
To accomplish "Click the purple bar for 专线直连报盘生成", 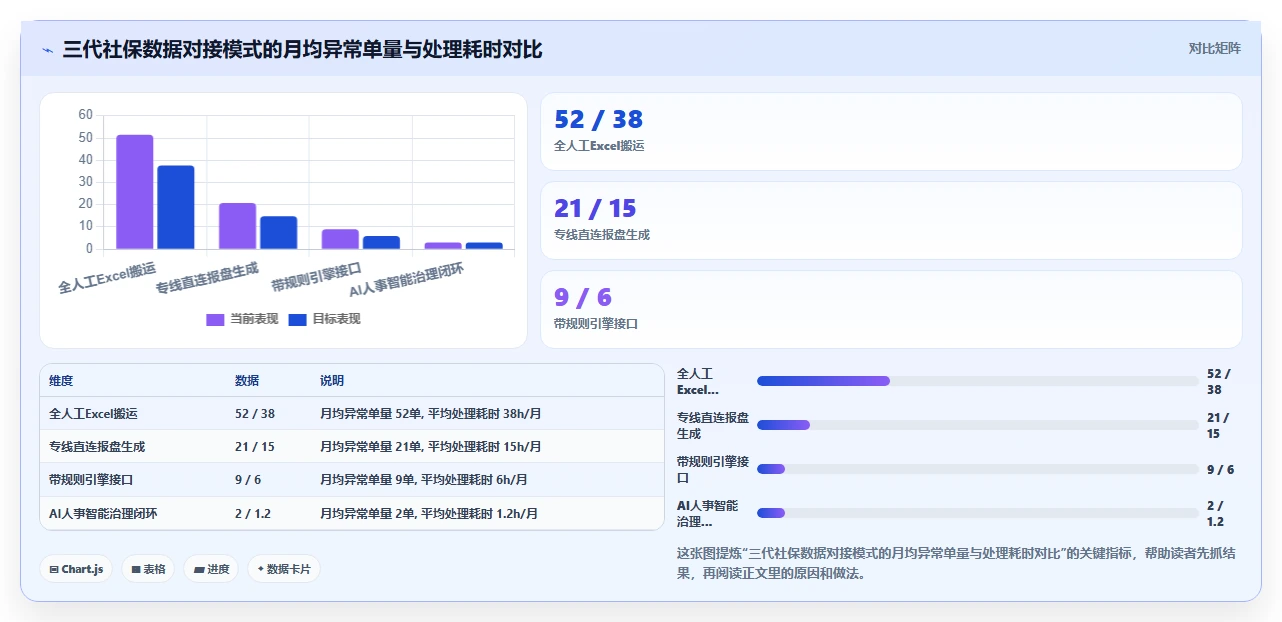I will tap(238, 226).
